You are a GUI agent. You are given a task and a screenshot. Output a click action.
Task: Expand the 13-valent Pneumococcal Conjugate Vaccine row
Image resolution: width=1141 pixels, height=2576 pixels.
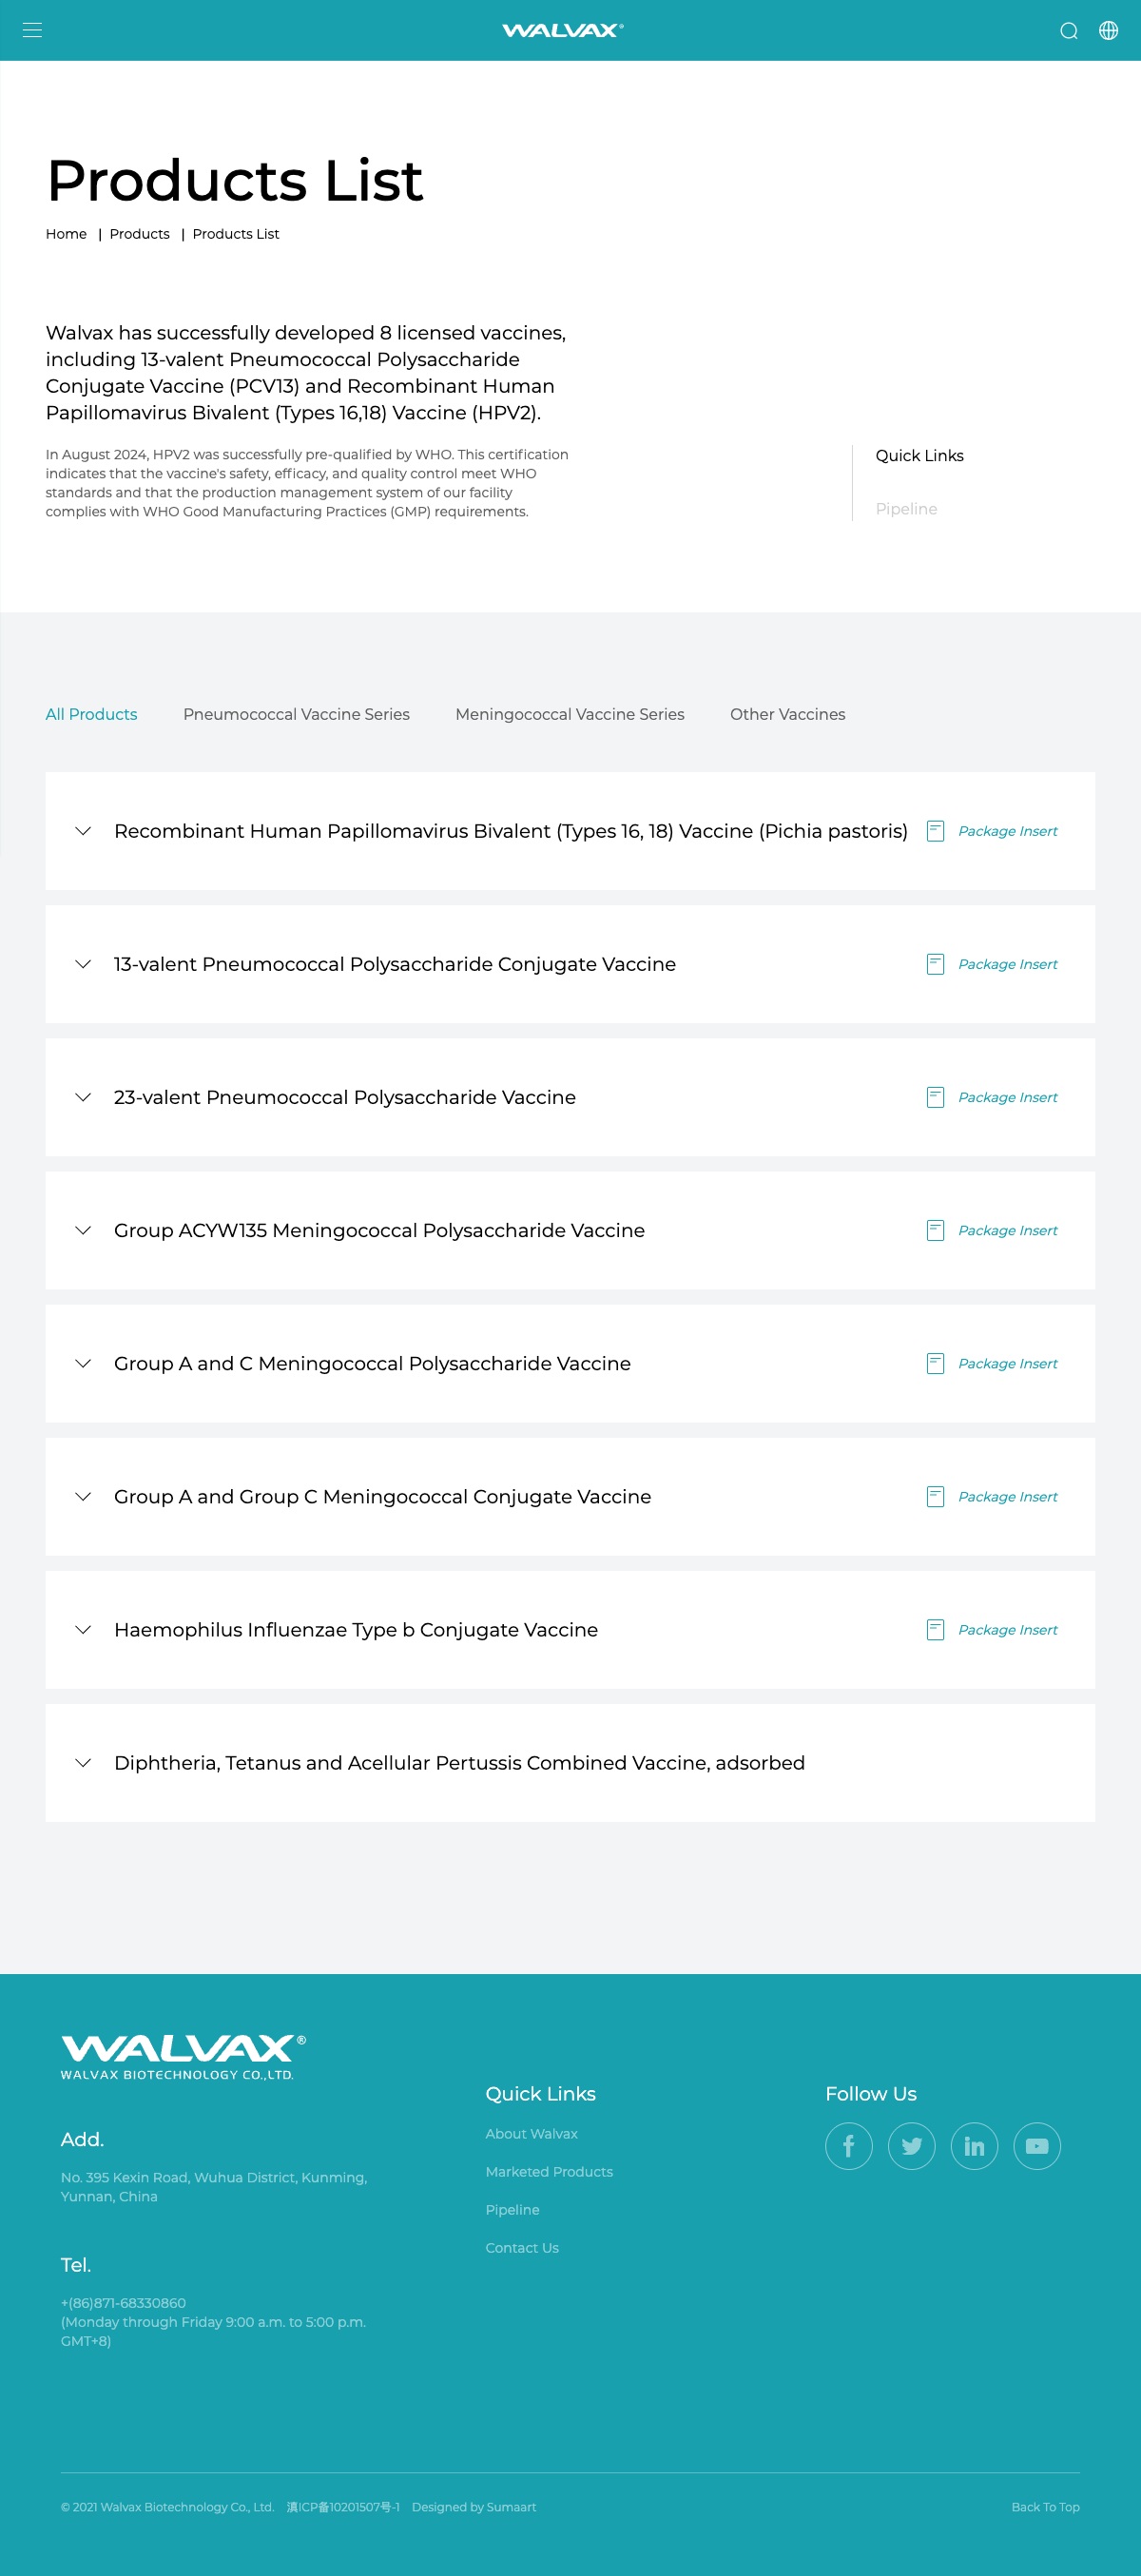point(570,964)
